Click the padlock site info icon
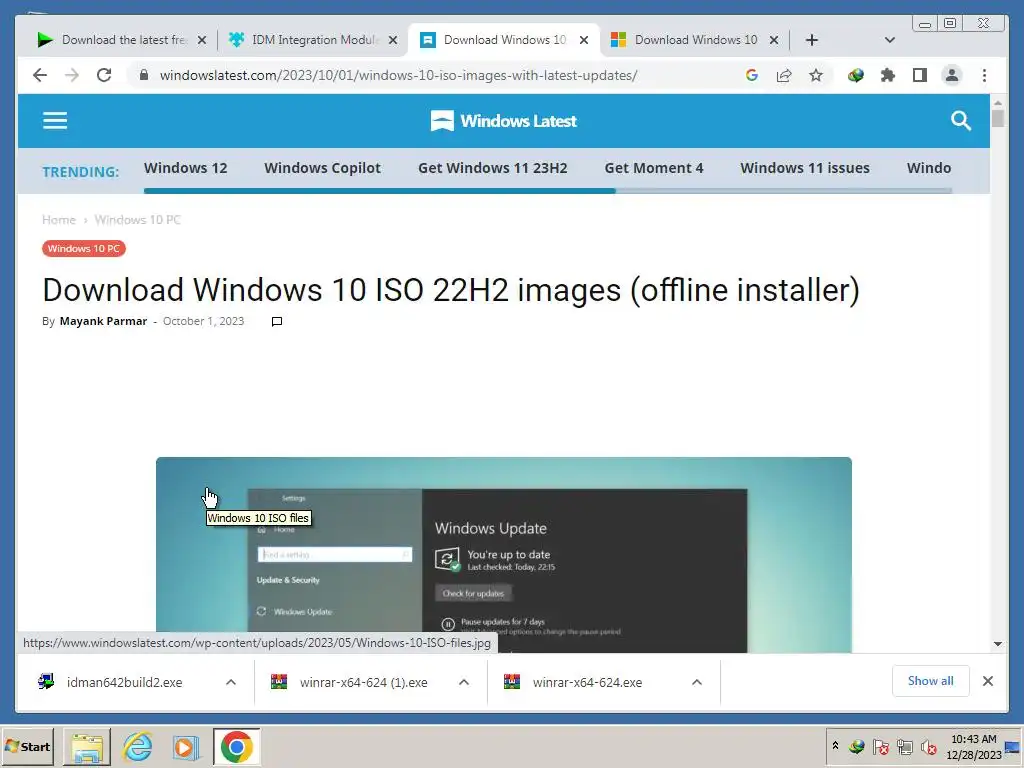This screenshot has width=1024, height=768. pos(144,75)
